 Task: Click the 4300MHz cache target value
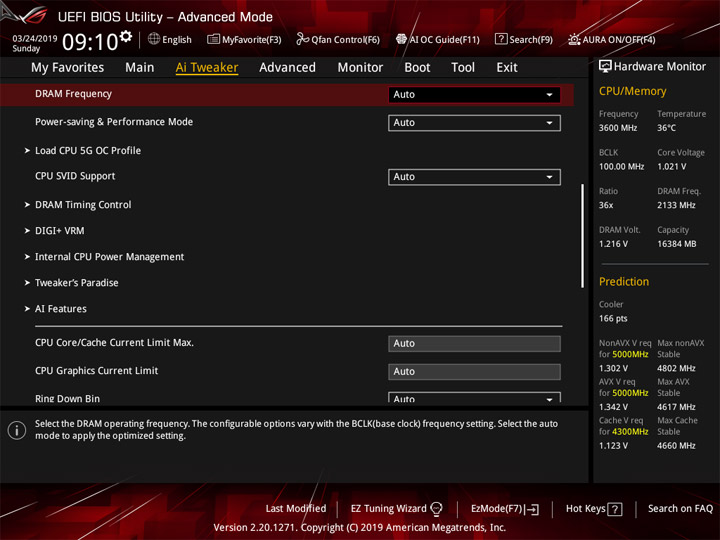click(x=630, y=432)
